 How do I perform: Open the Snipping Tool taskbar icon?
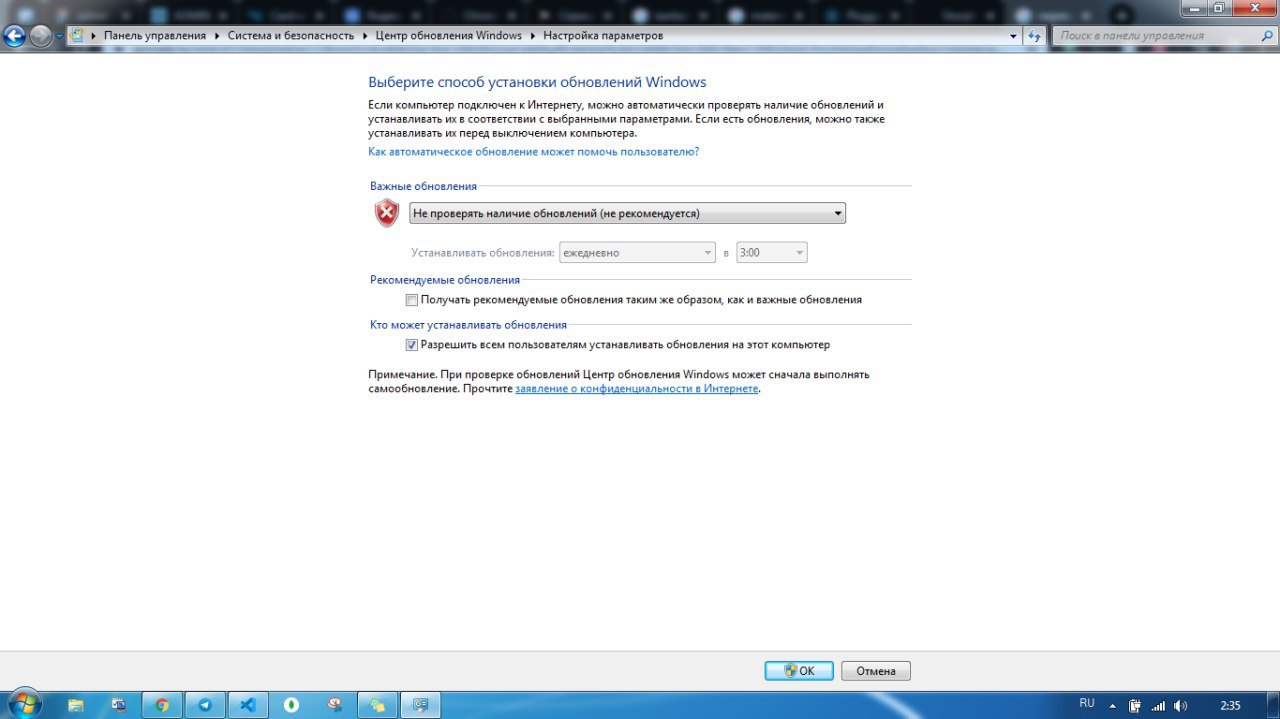click(x=334, y=705)
